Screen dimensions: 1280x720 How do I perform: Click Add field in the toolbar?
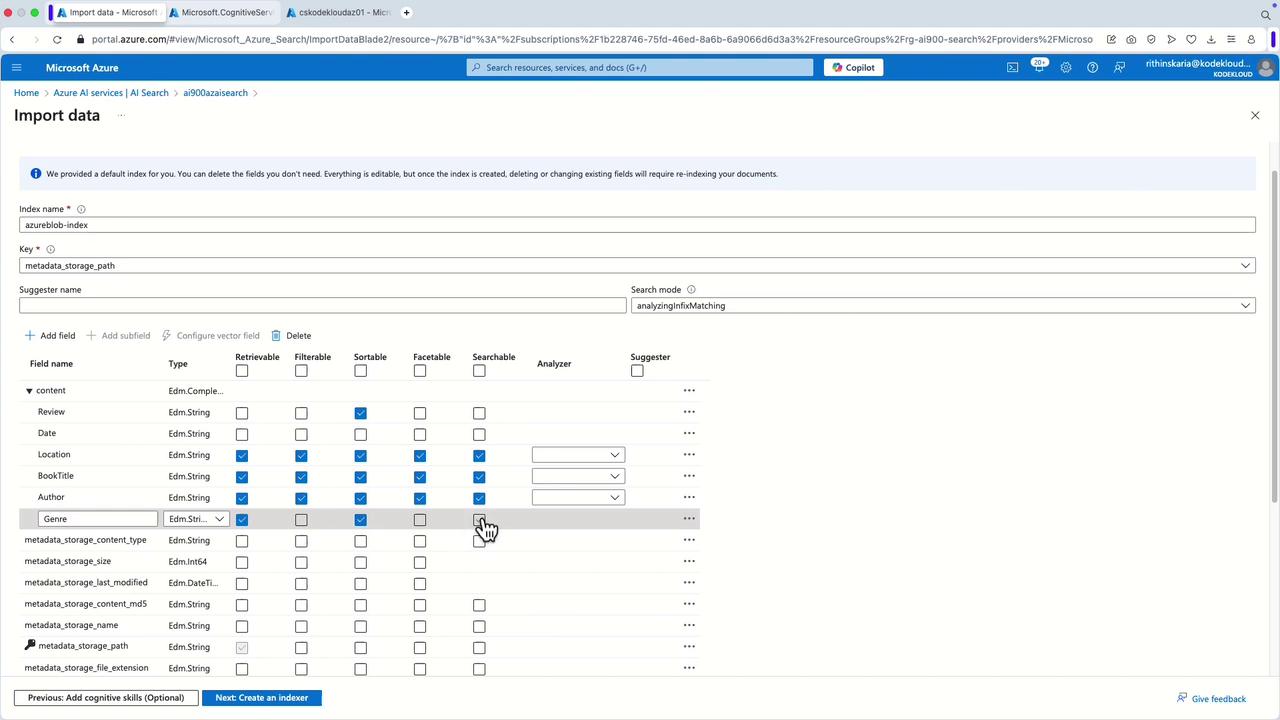[x=50, y=336]
